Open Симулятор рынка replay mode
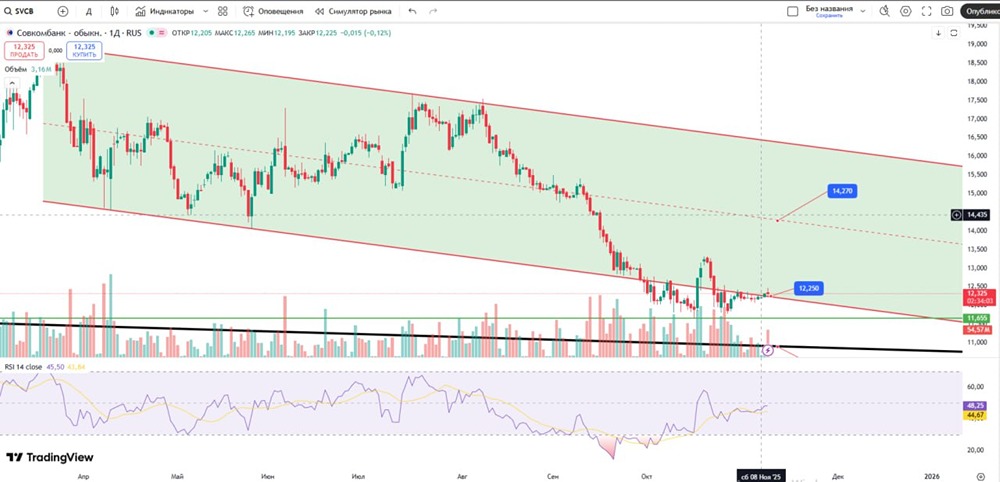Image resolution: width=1000 pixels, height=482 pixels. click(355, 11)
